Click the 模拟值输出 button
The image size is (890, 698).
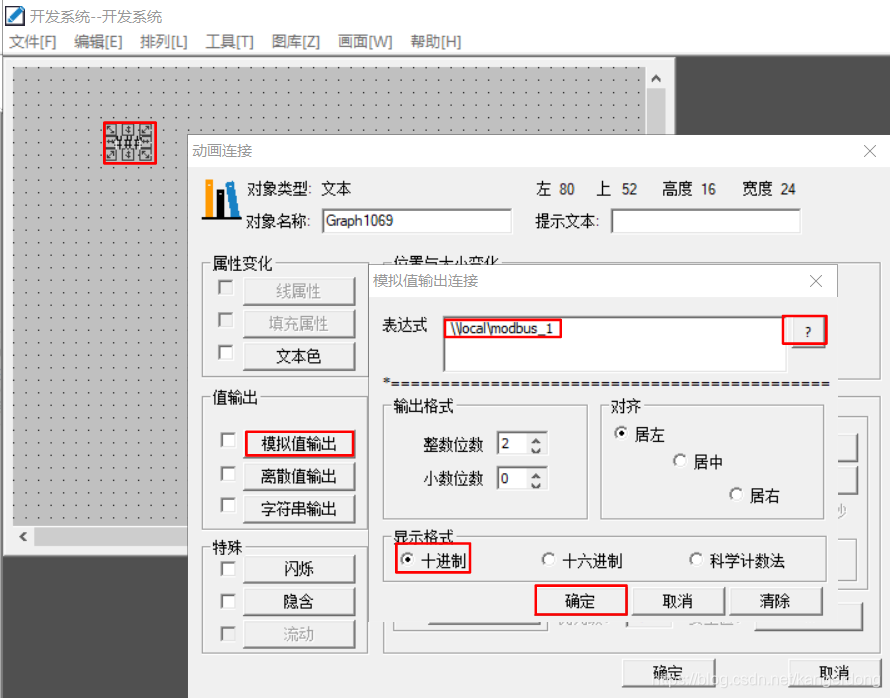click(x=299, y=444)
